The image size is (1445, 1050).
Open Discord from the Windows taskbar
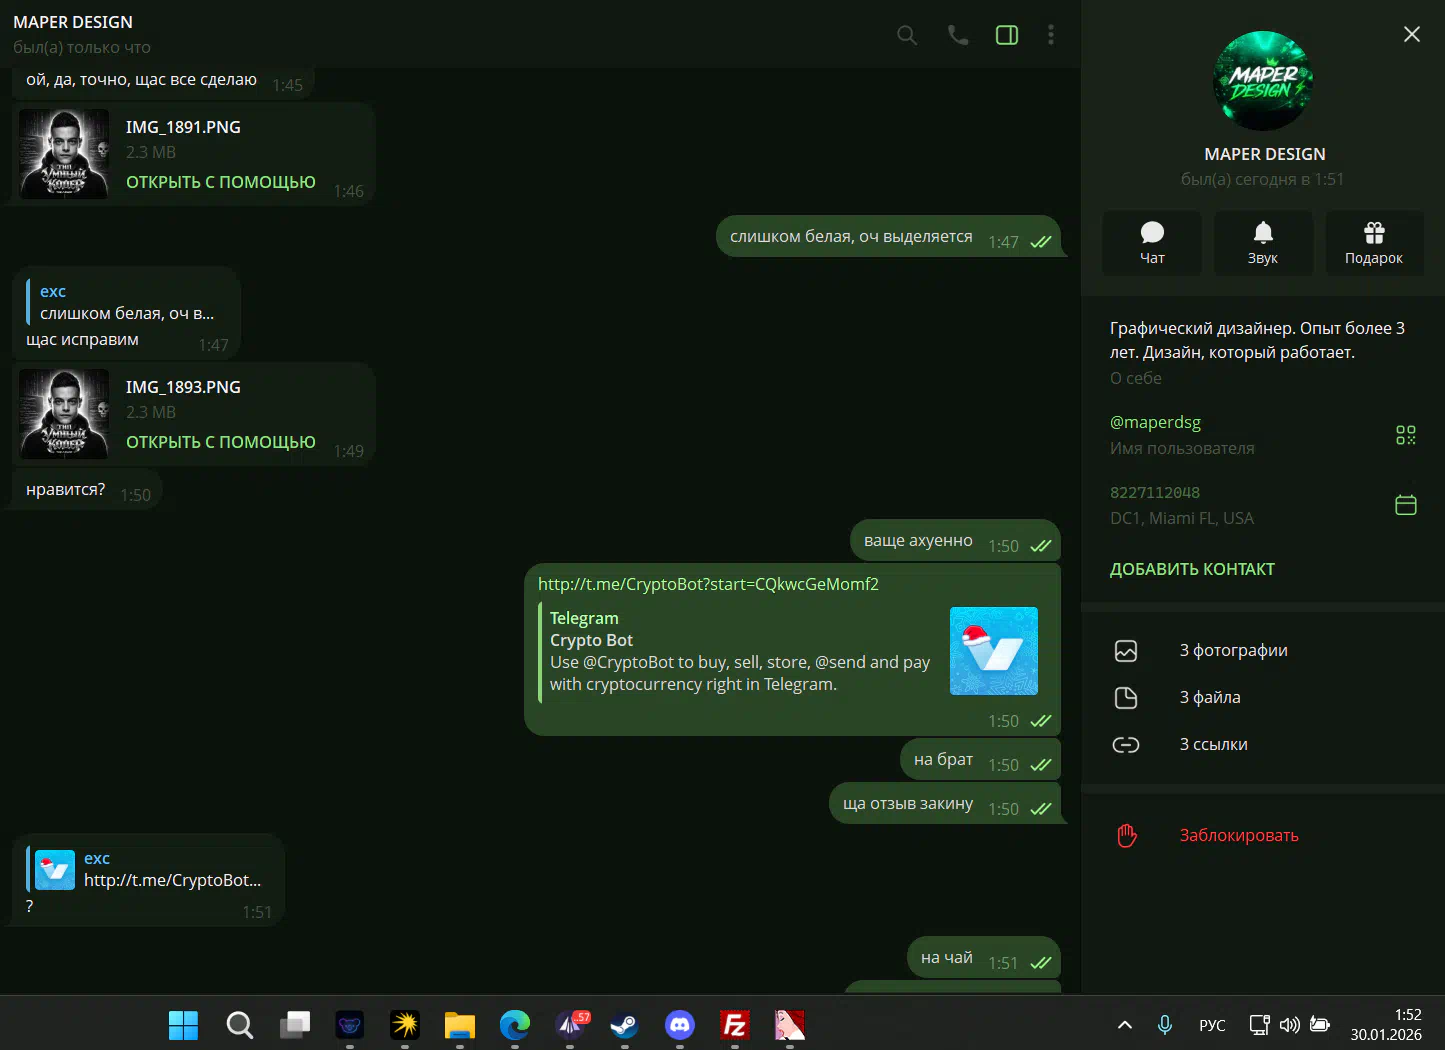tap(680, 1025)
